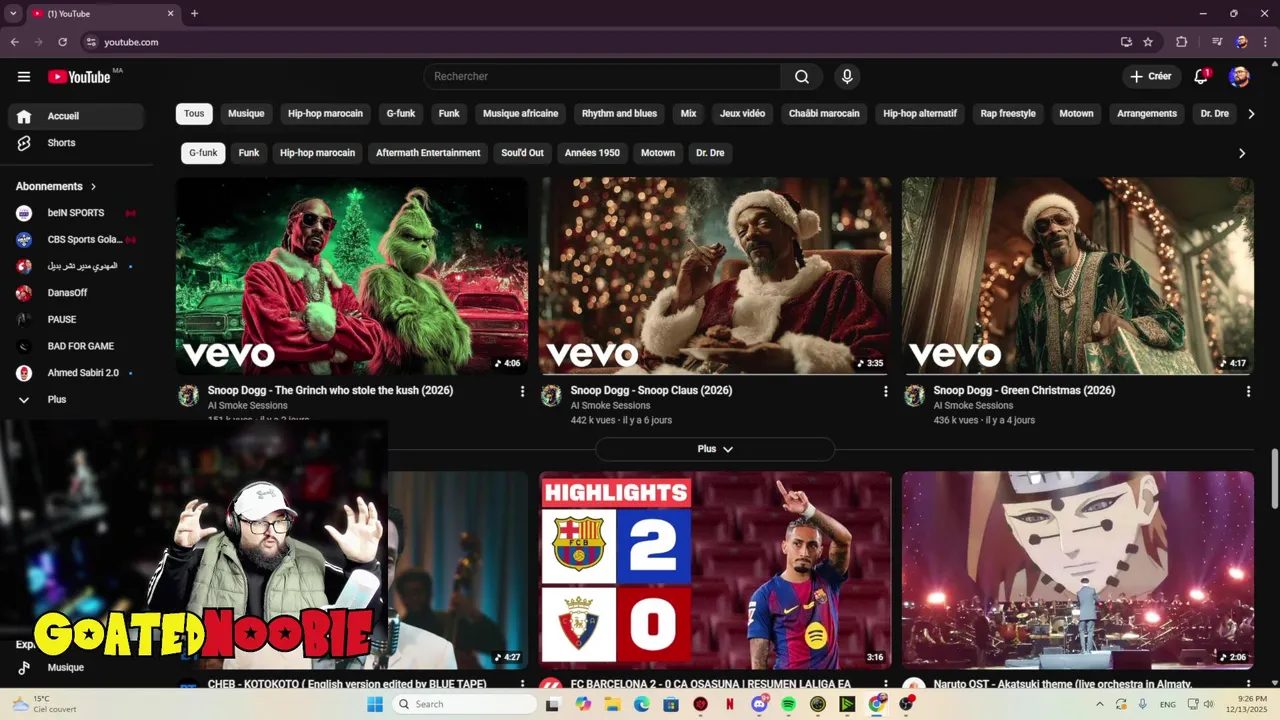Open File Explorer from the taskbar

(x=612, y=704)
